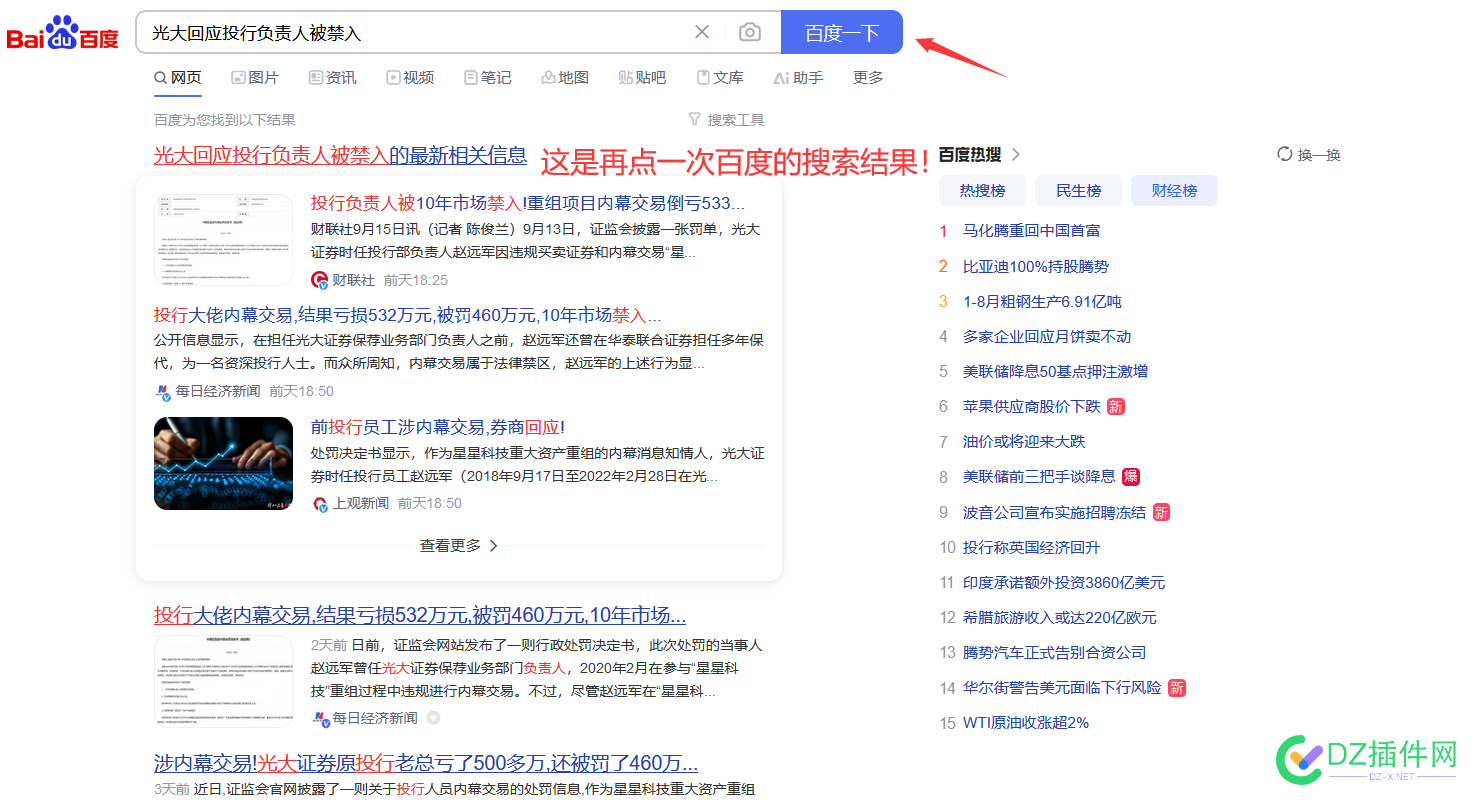Image resolution: width=1476 pixels, height=800 pixels.
Task: Open hot topic WTI原油收涨超2%
Action: pyautogui.click(x=1025, y=723)
